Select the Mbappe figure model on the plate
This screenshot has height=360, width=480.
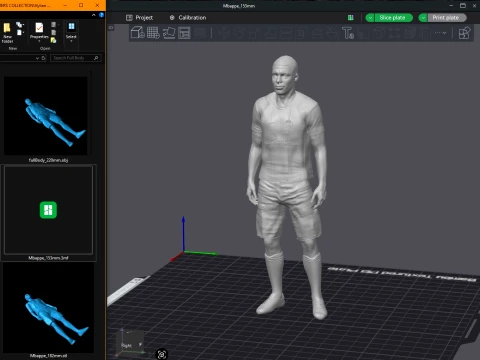pos(286,187)
